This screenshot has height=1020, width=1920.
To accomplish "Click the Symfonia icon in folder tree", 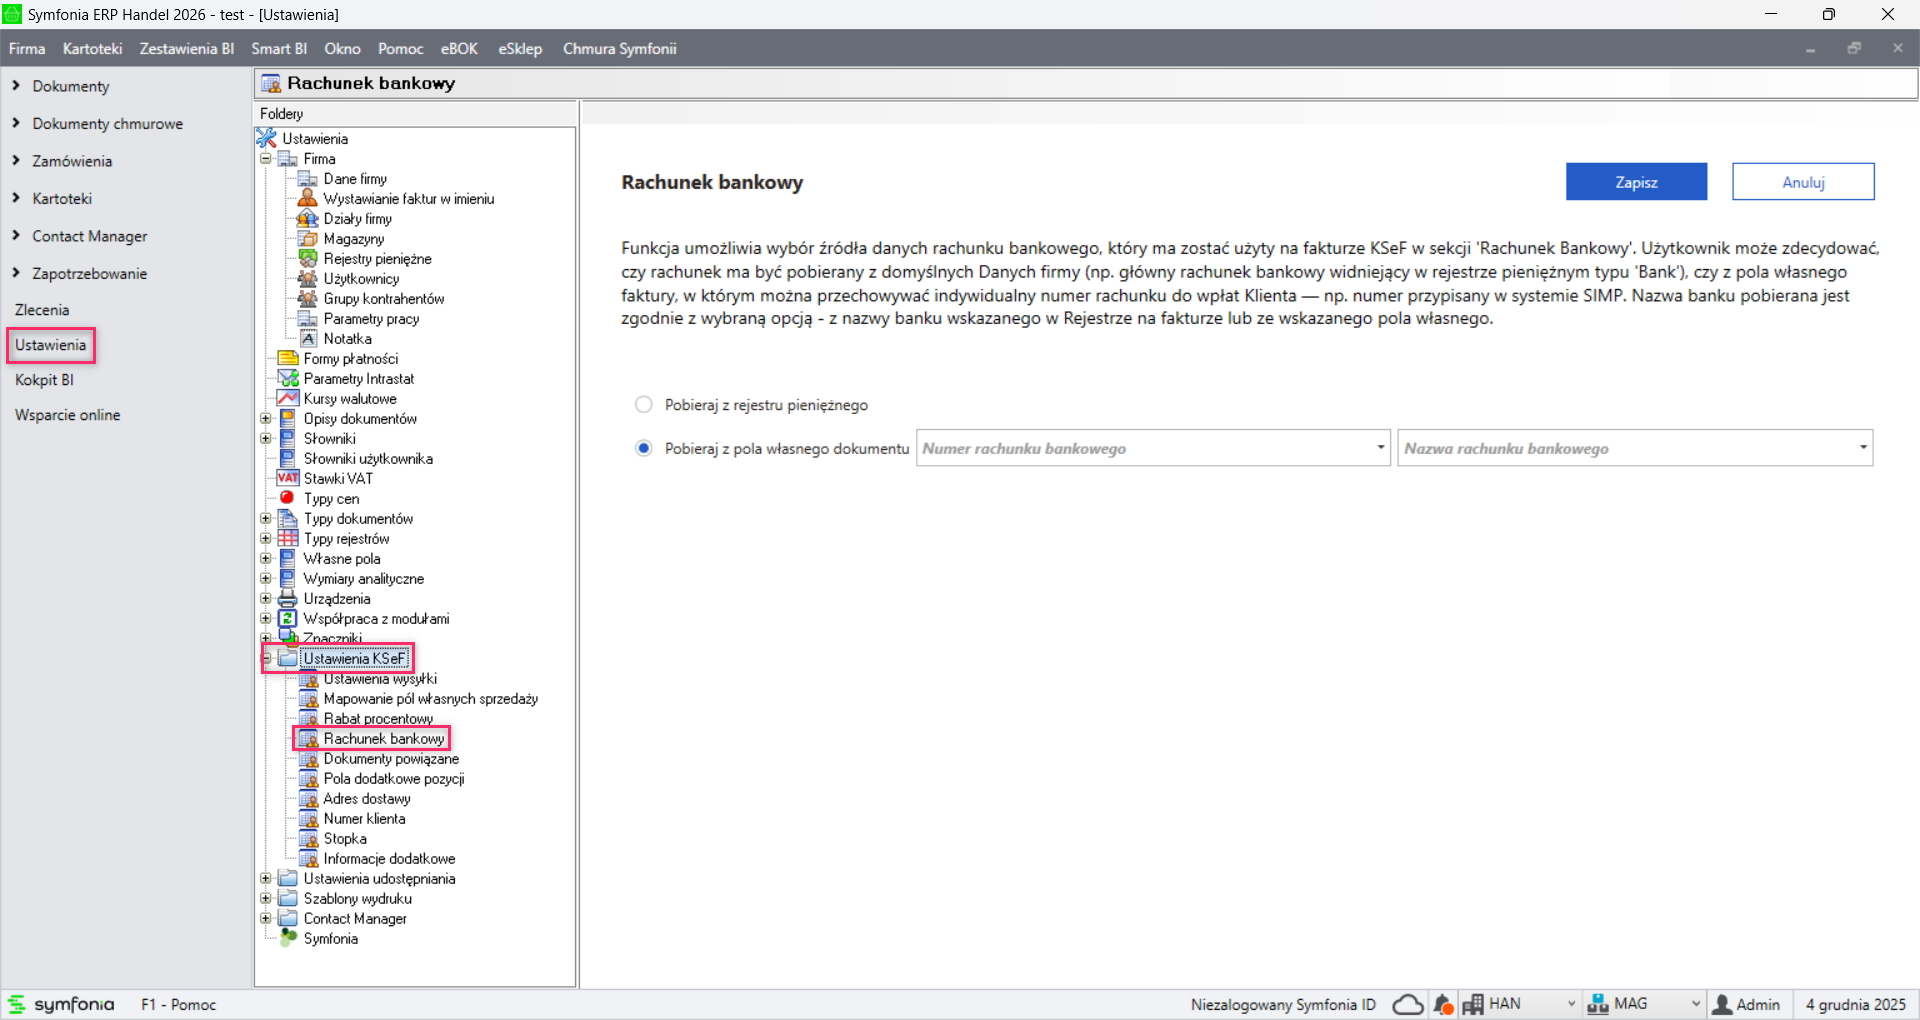I will [288, 938].
